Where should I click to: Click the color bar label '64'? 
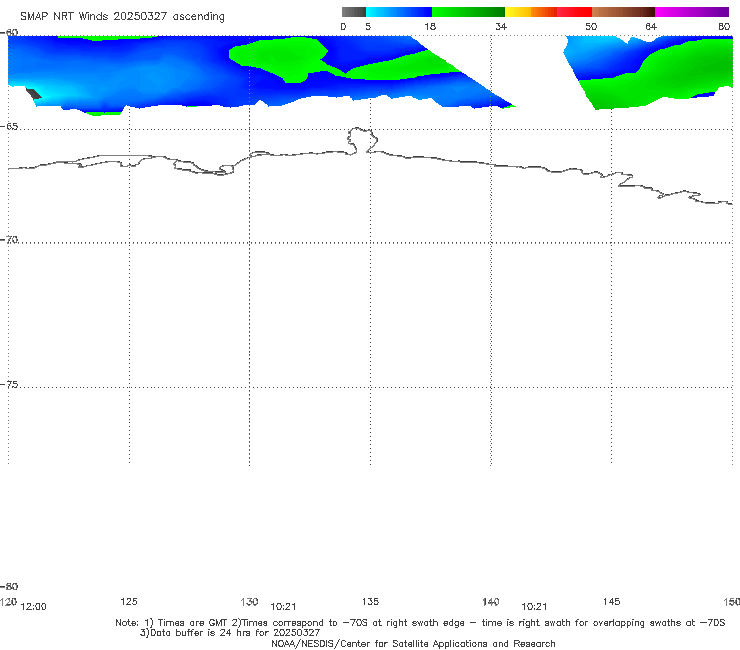point(651,27)
